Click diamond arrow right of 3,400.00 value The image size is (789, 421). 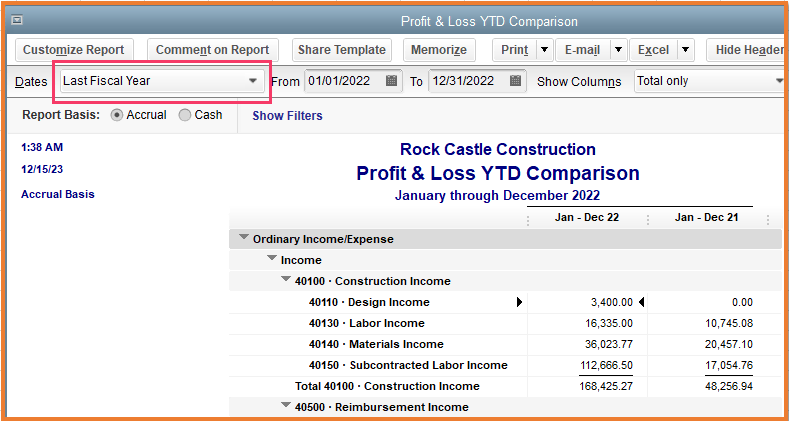click(642, 302)
